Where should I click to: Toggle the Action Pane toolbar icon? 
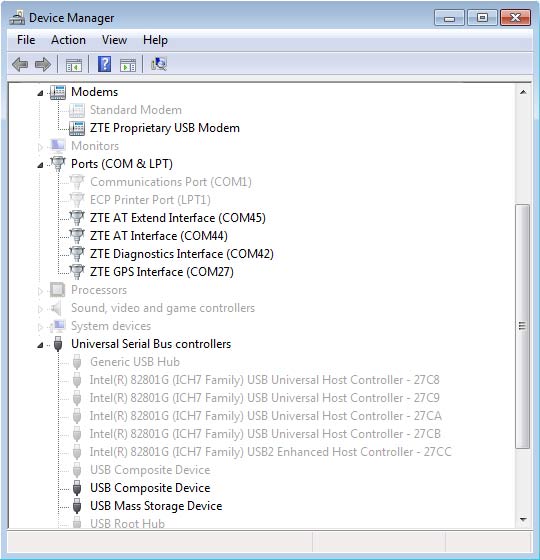128,65
